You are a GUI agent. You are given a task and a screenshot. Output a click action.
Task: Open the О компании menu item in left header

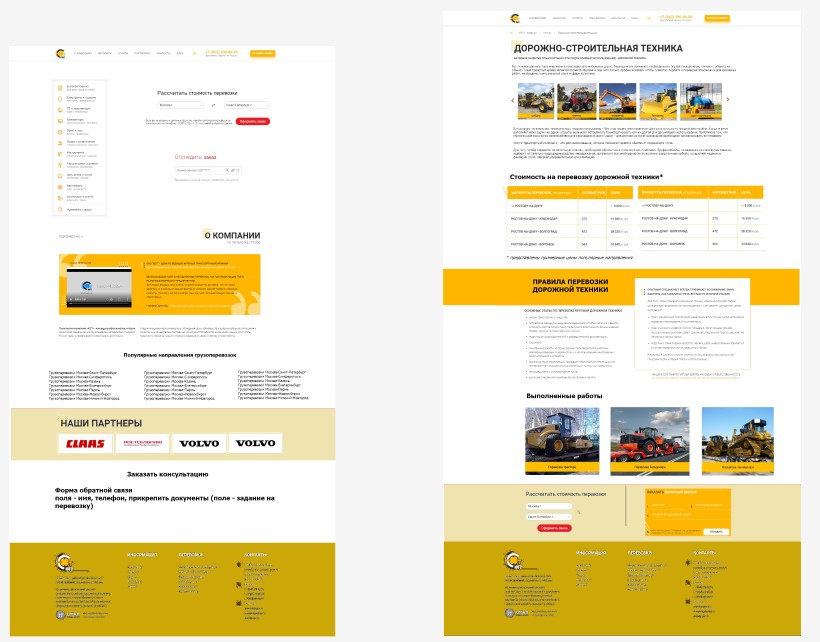tap(82, 53)
